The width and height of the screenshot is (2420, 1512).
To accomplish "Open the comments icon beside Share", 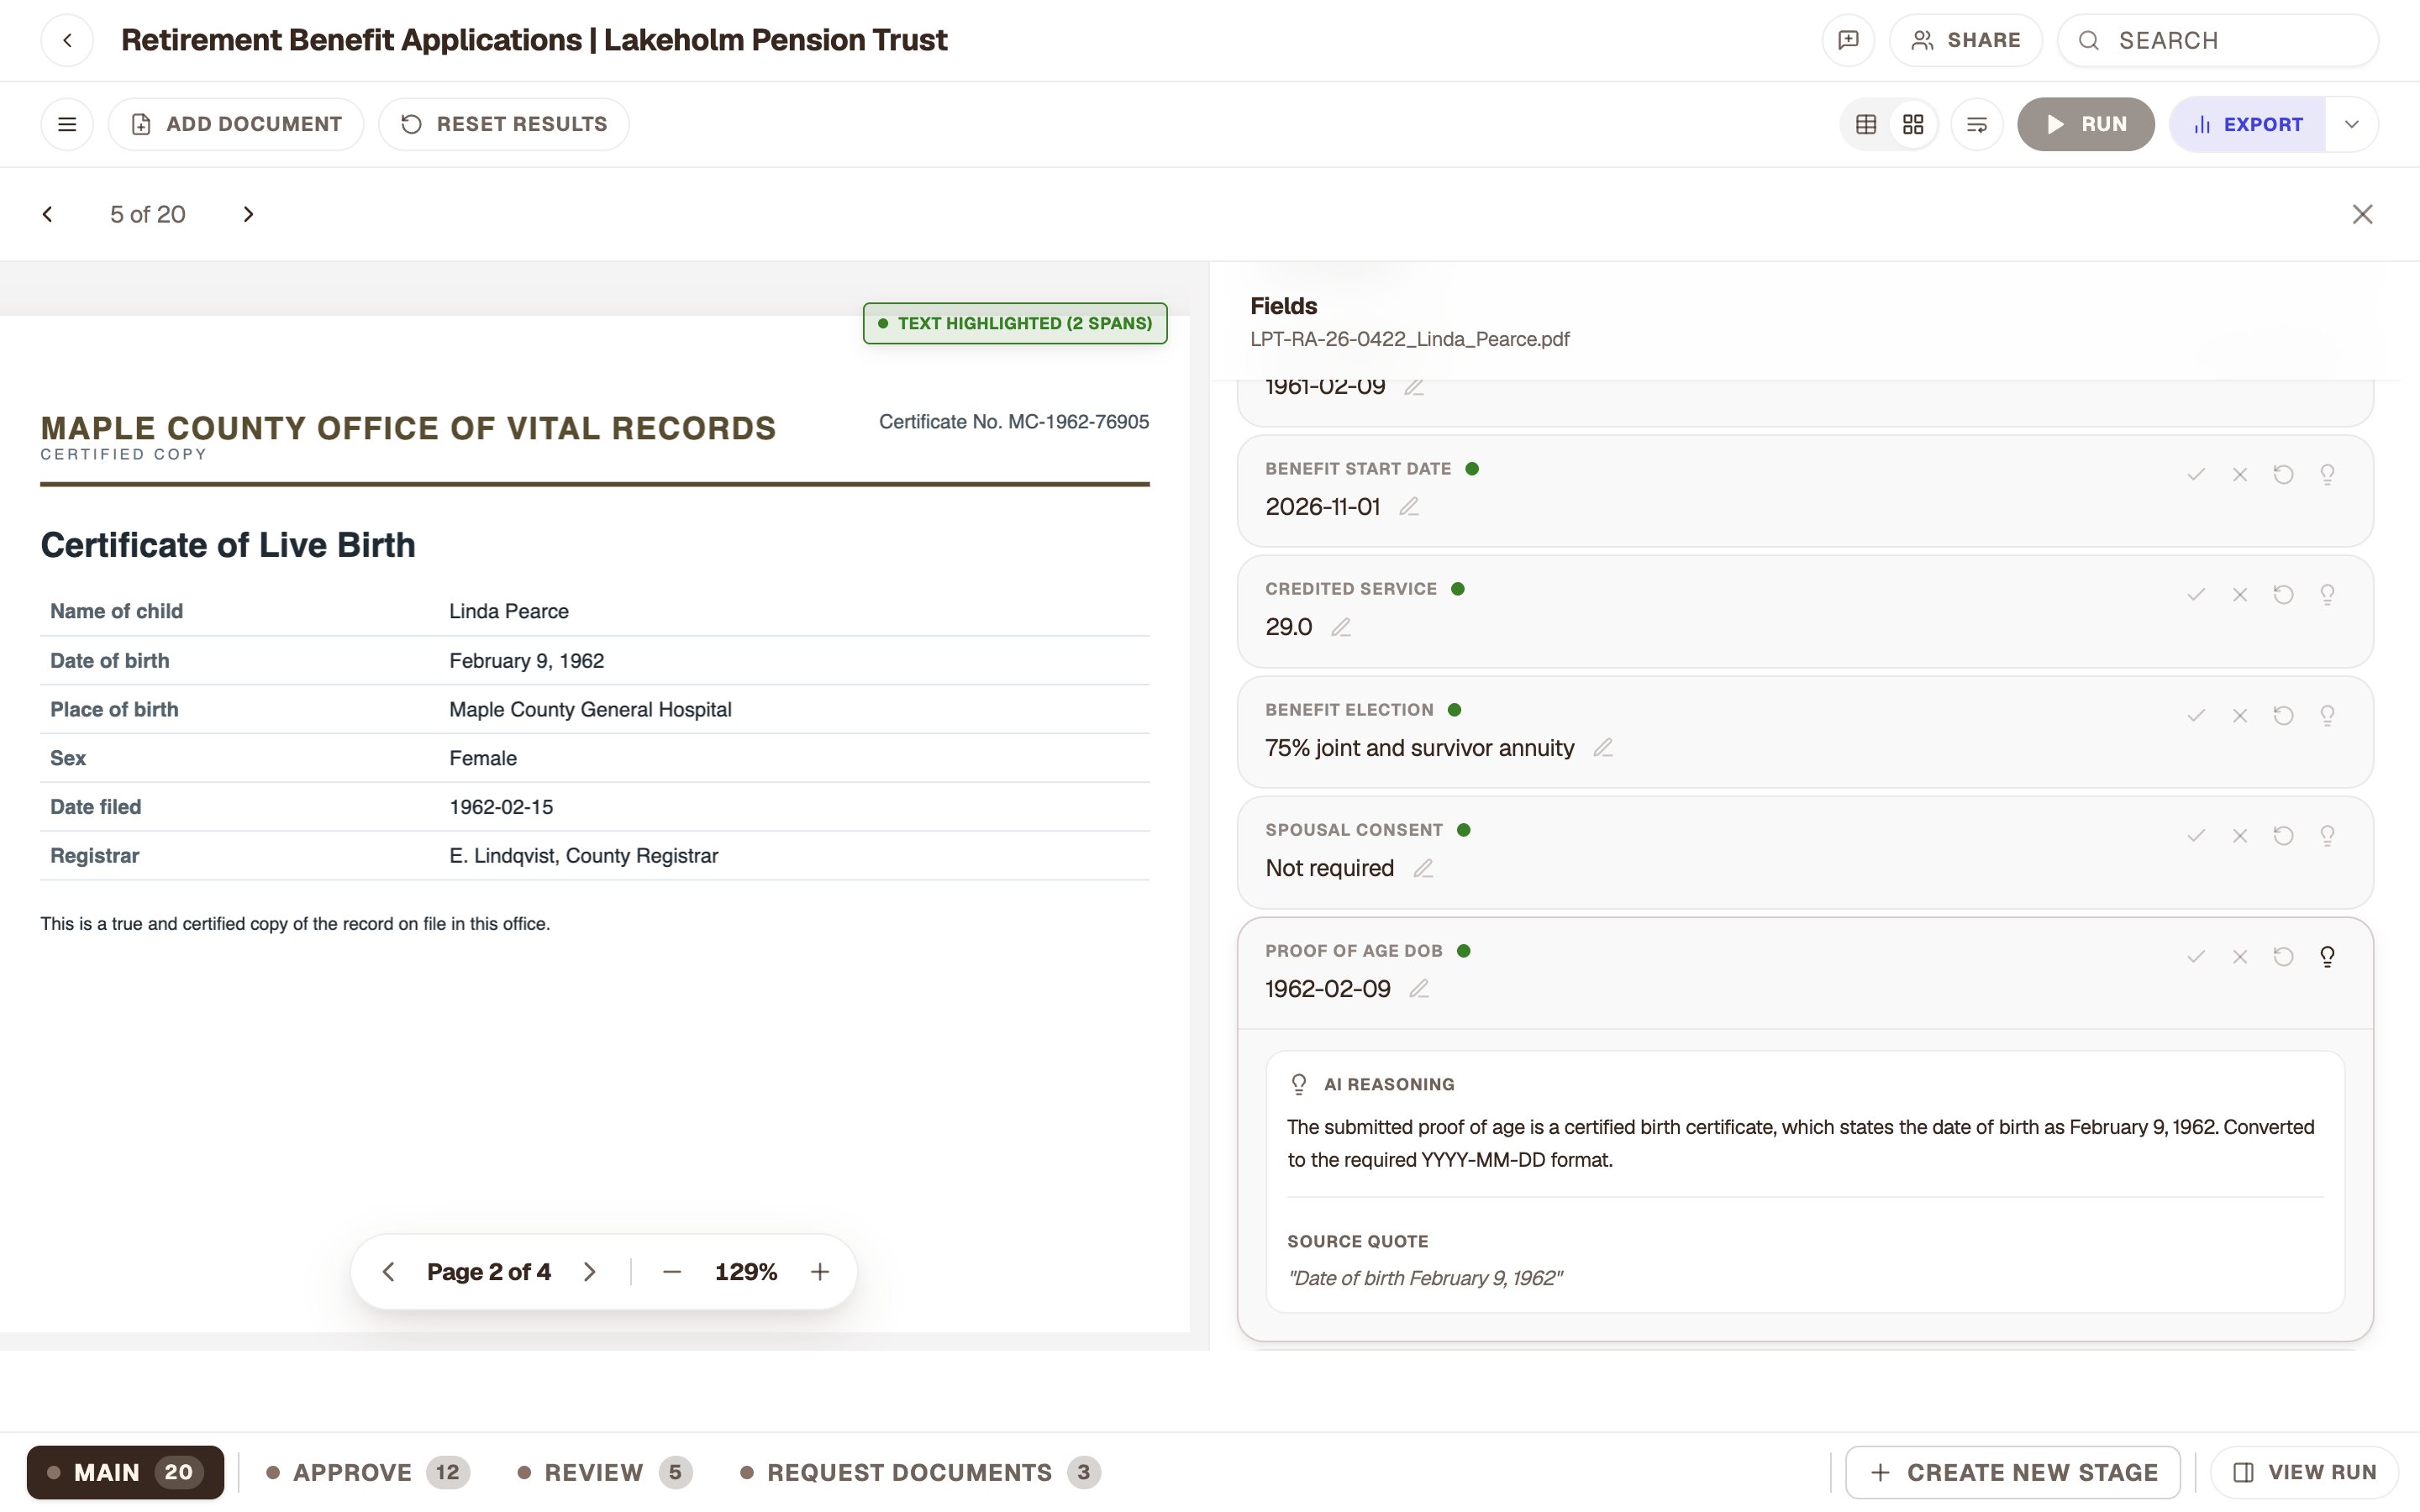I will 1848,40.
